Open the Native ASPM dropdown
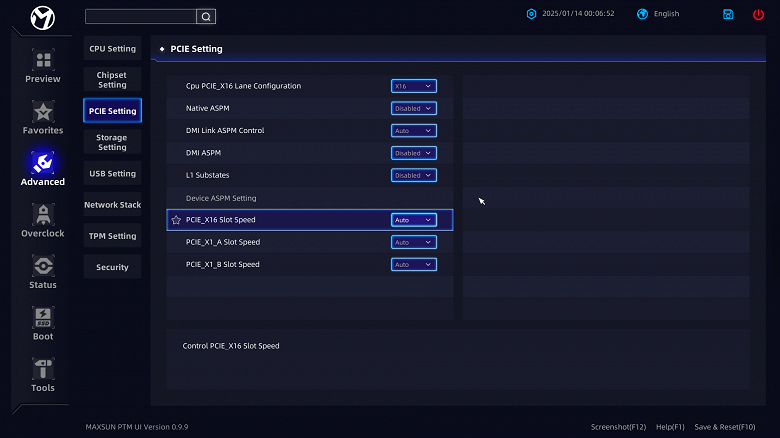The image size is (780, 438). point(413,108)
